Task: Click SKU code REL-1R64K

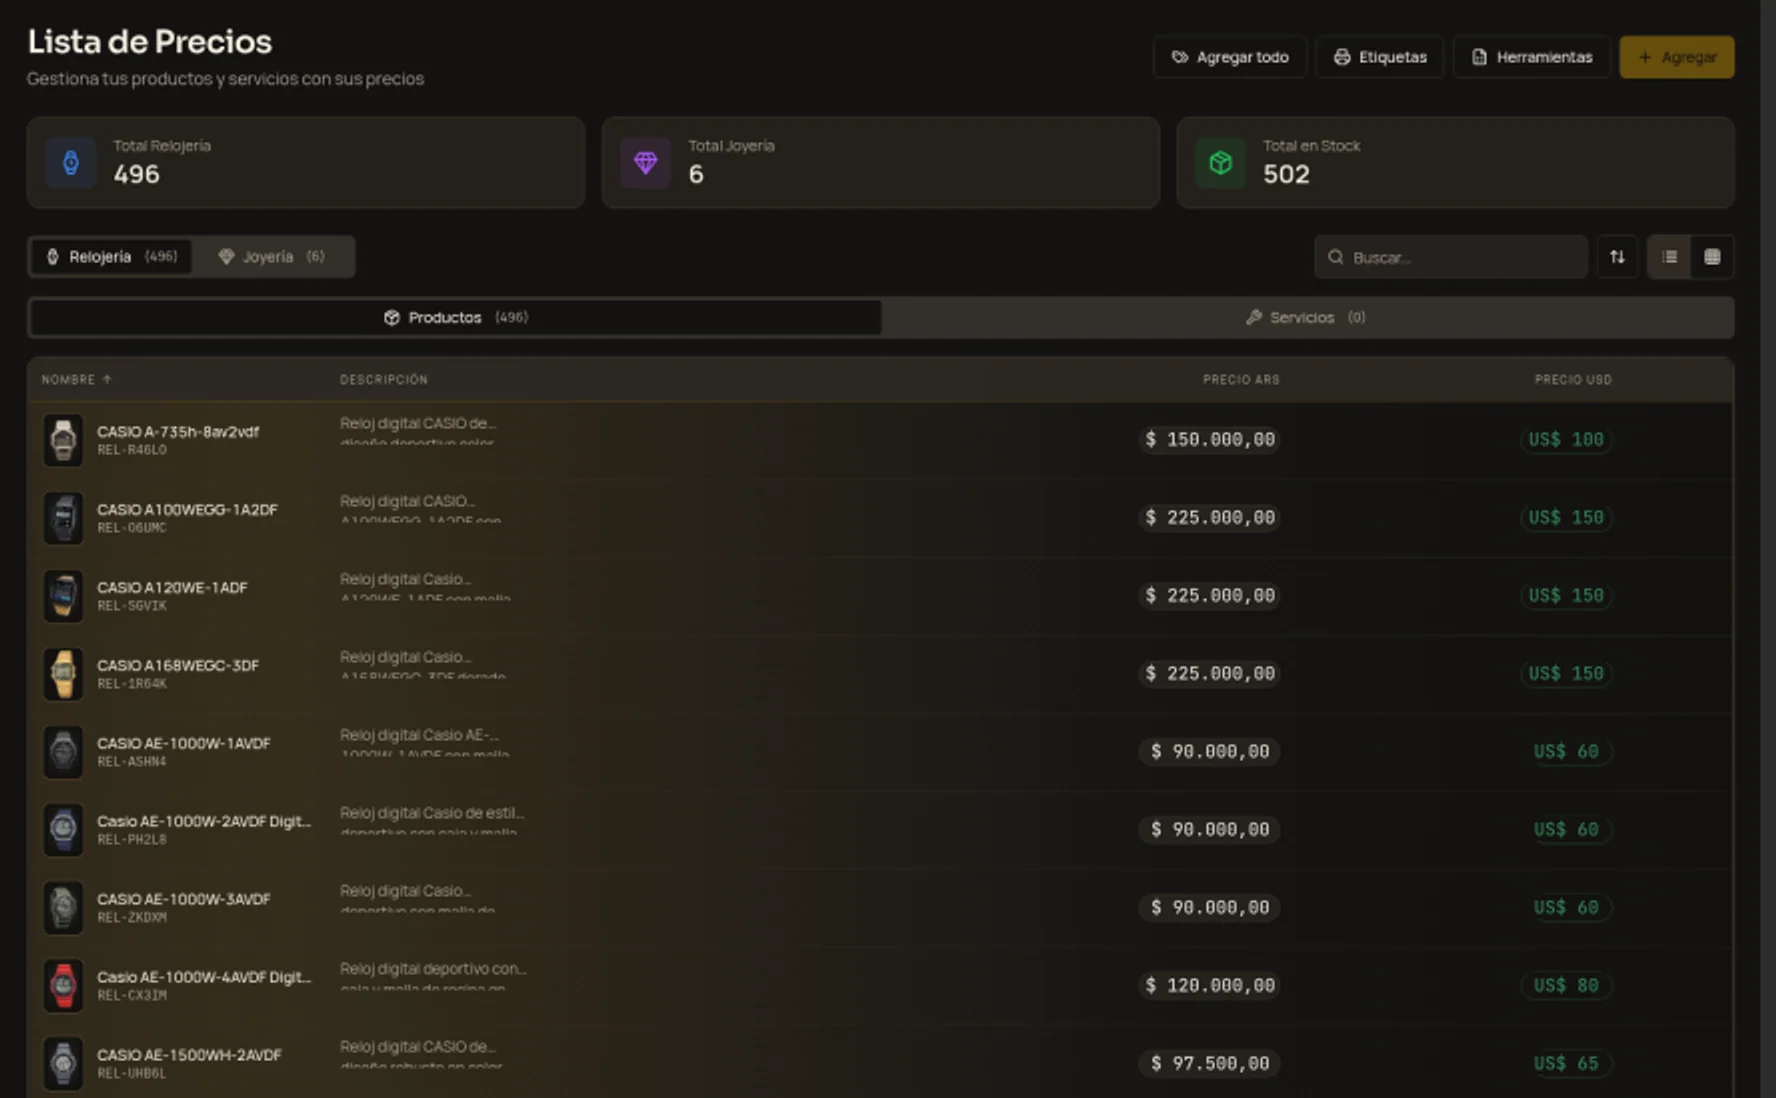Action: click(x=132, y=684)
